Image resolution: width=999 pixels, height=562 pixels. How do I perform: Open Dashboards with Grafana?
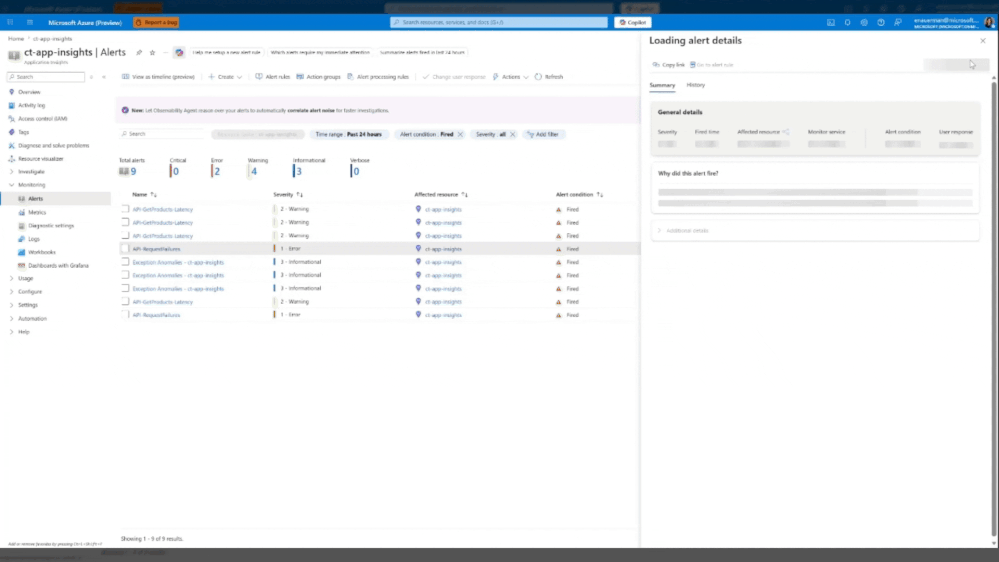58,266
